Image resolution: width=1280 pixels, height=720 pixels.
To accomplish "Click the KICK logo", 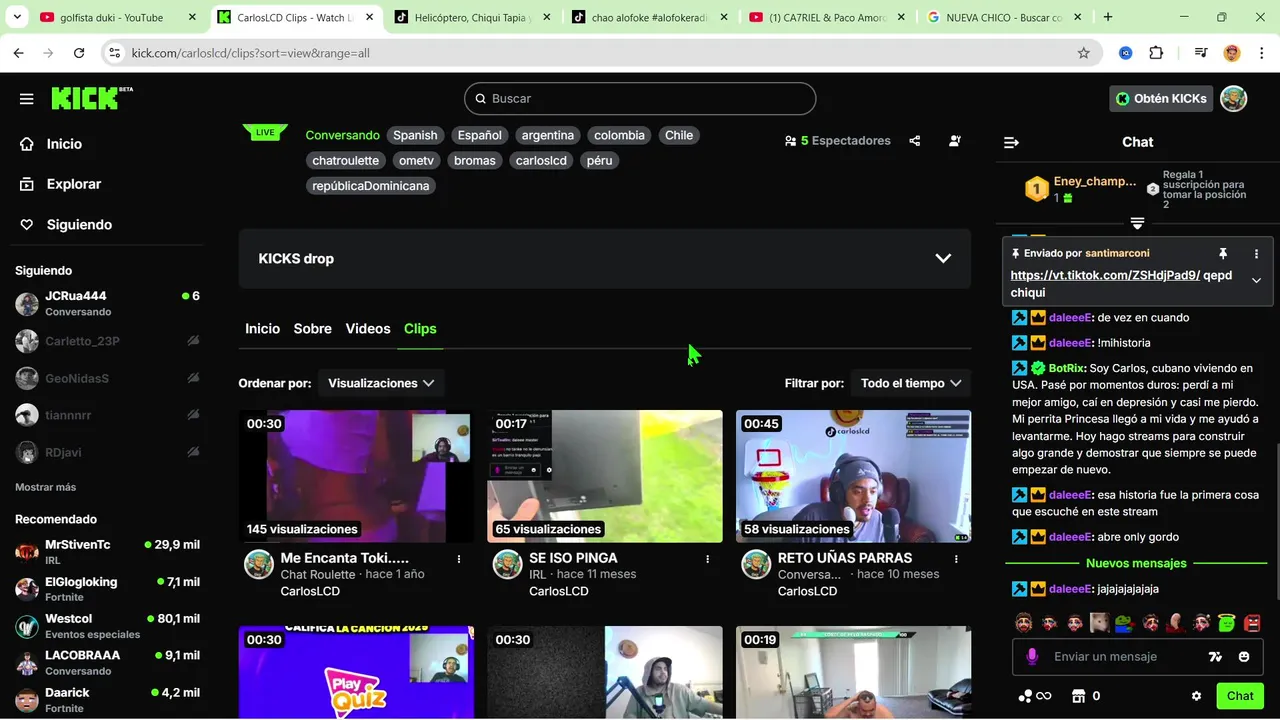I will [x=91, y=98].
